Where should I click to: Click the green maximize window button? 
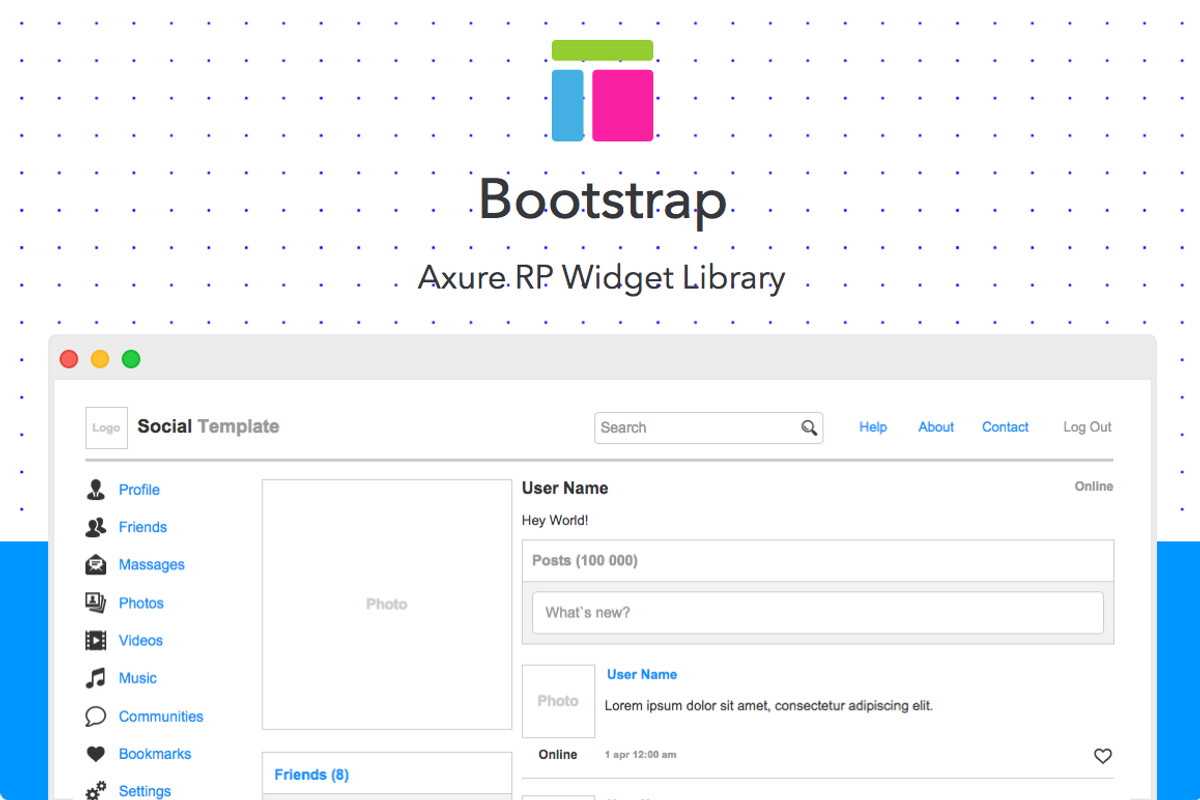click(x=131, y=359)
